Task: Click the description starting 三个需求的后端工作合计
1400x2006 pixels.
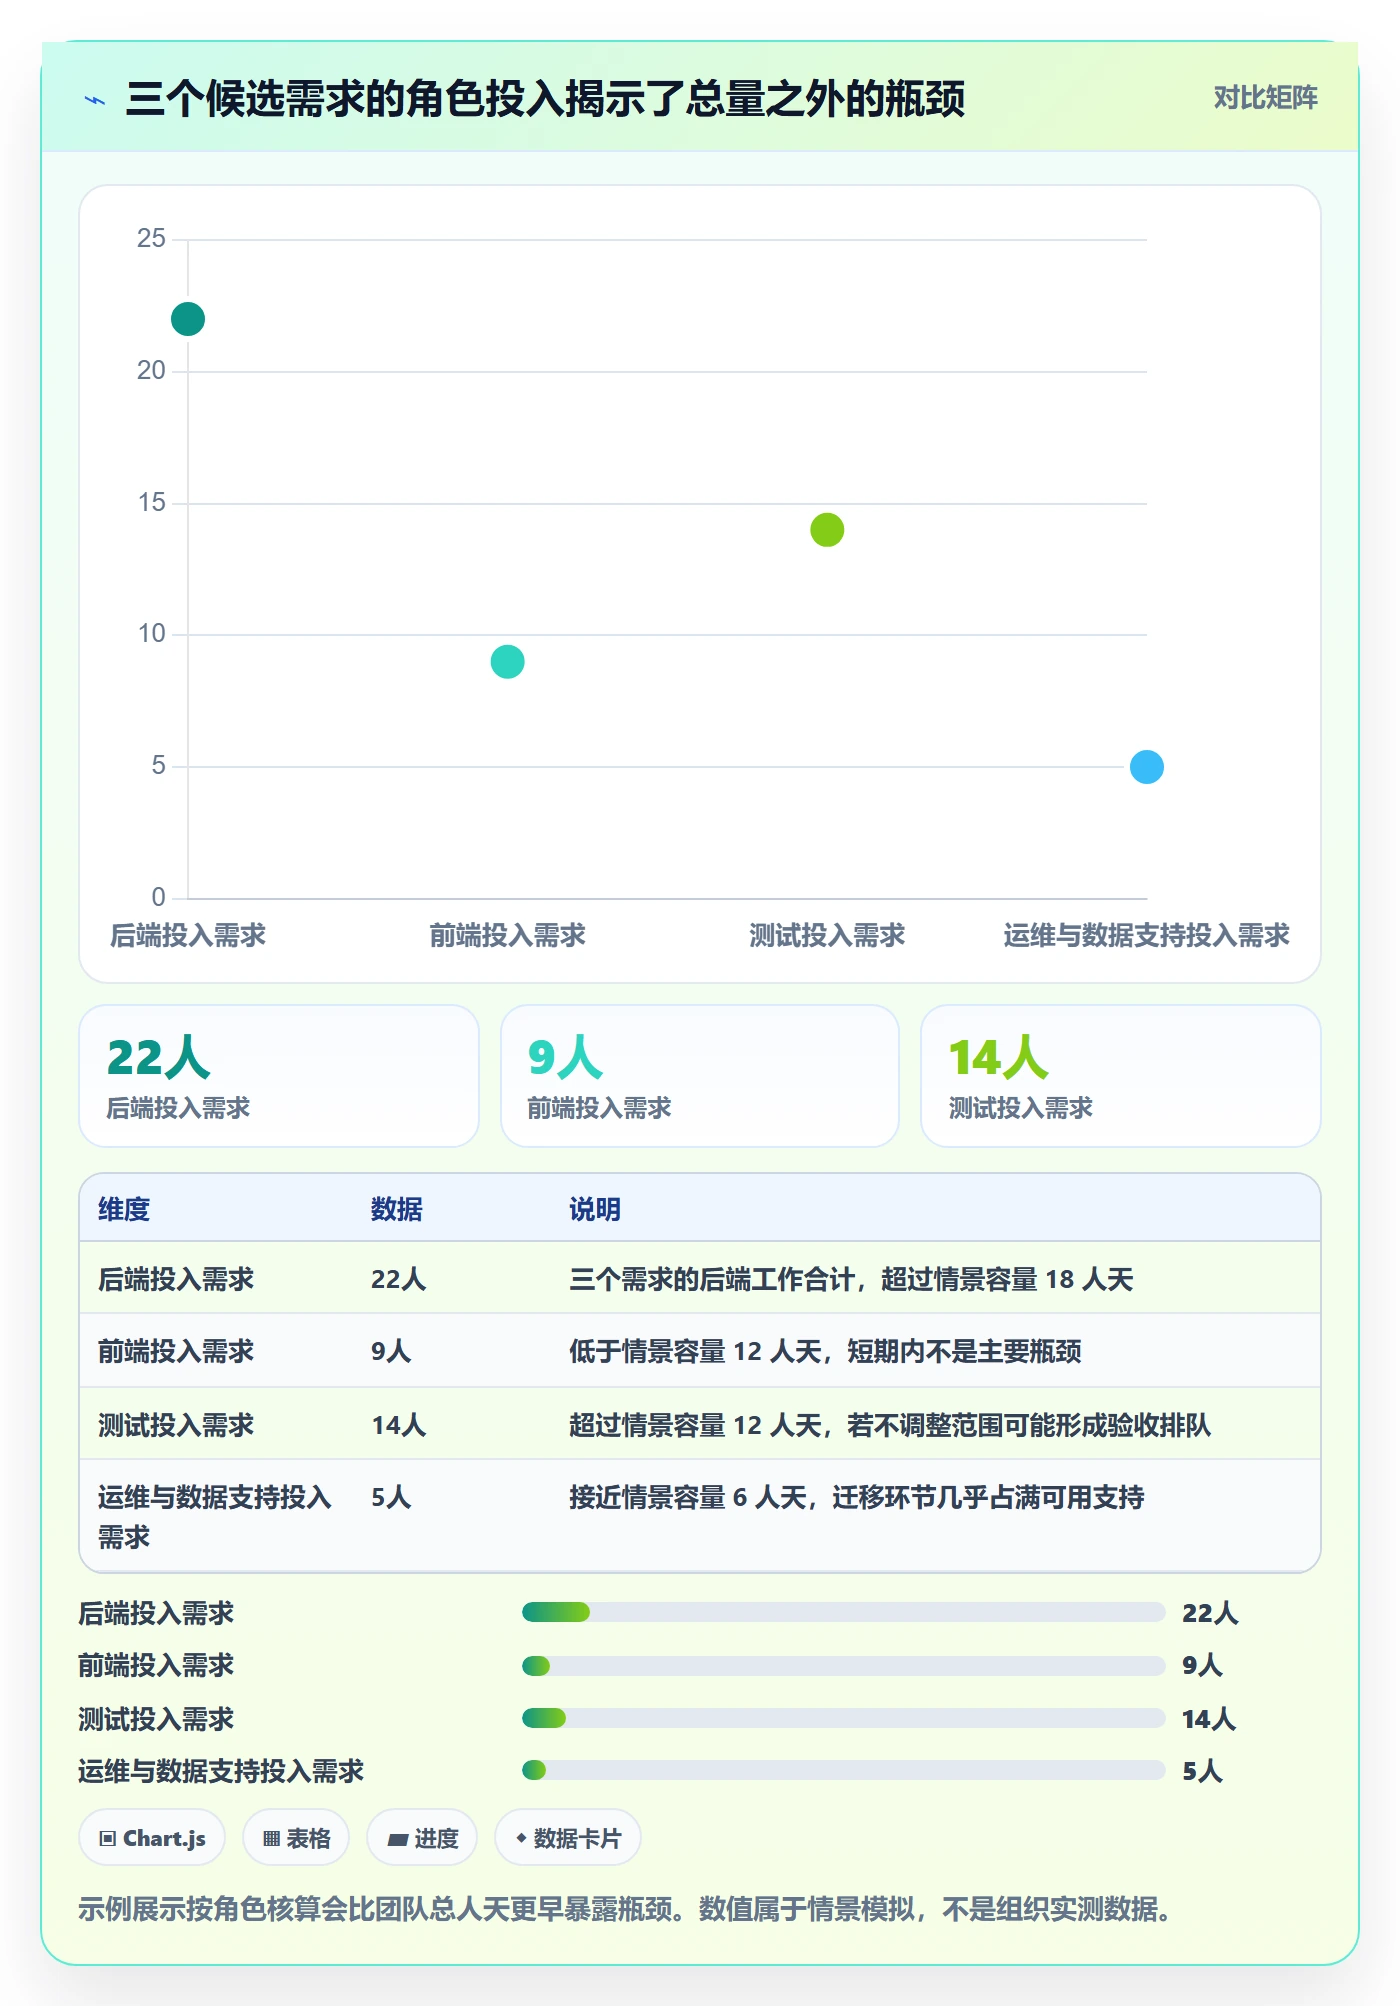Action: pyautogui.click(x=851, y=1279)
